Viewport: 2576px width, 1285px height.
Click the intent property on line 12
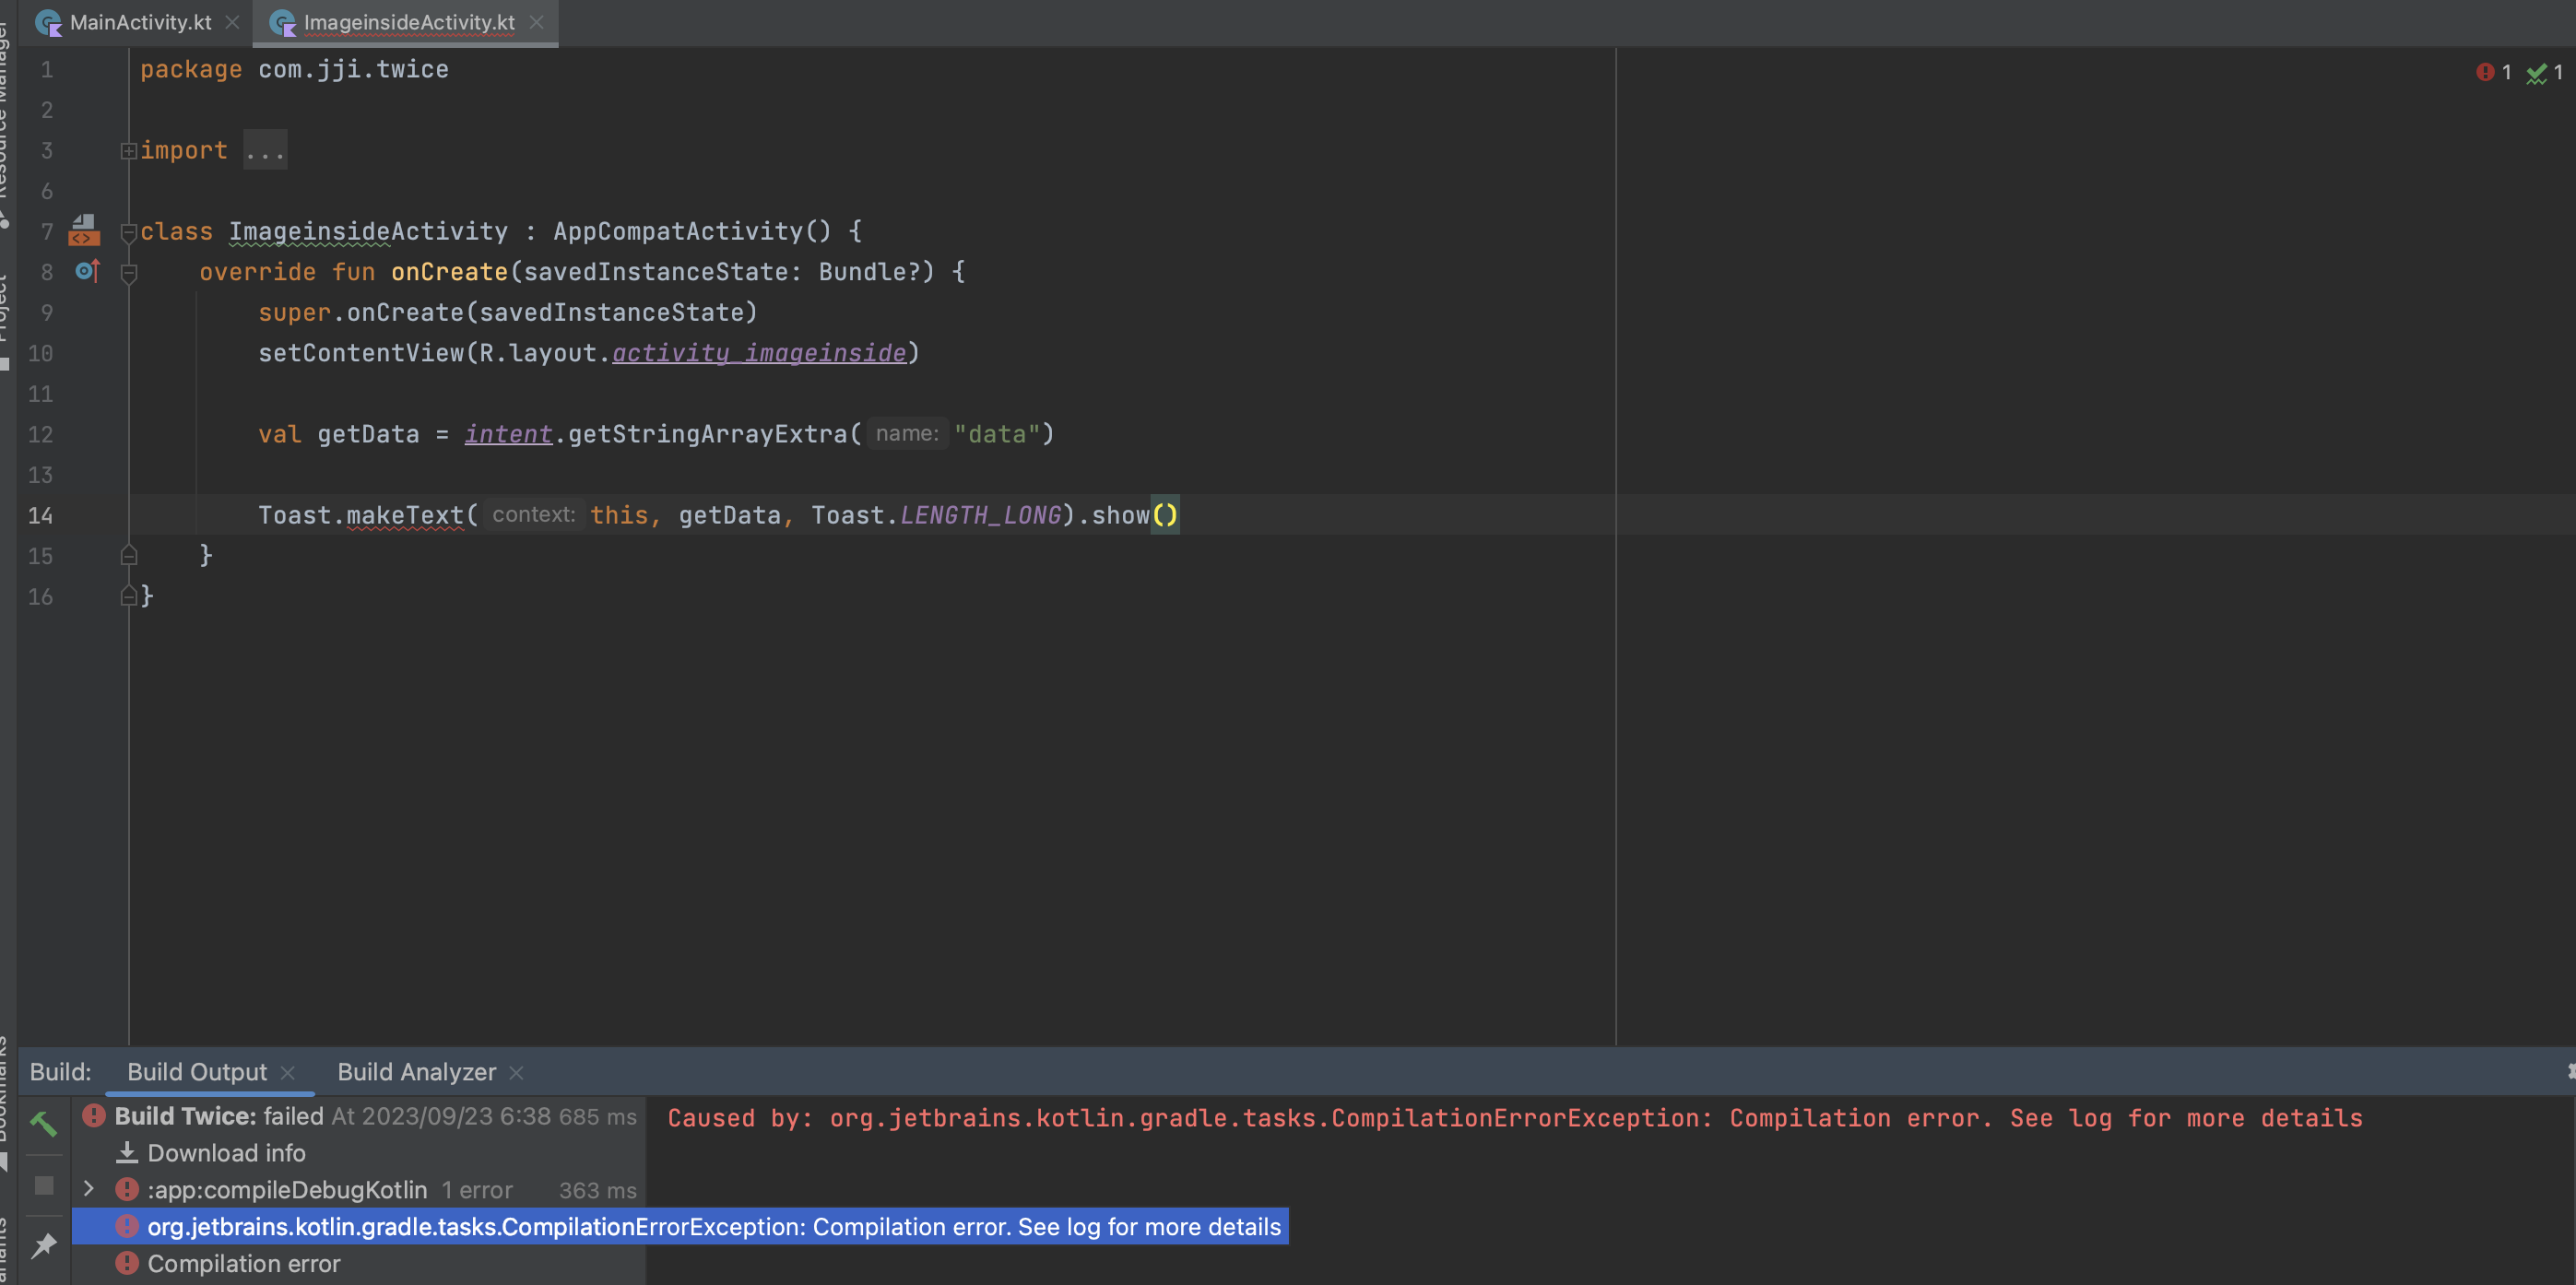[x=508, y=434]
